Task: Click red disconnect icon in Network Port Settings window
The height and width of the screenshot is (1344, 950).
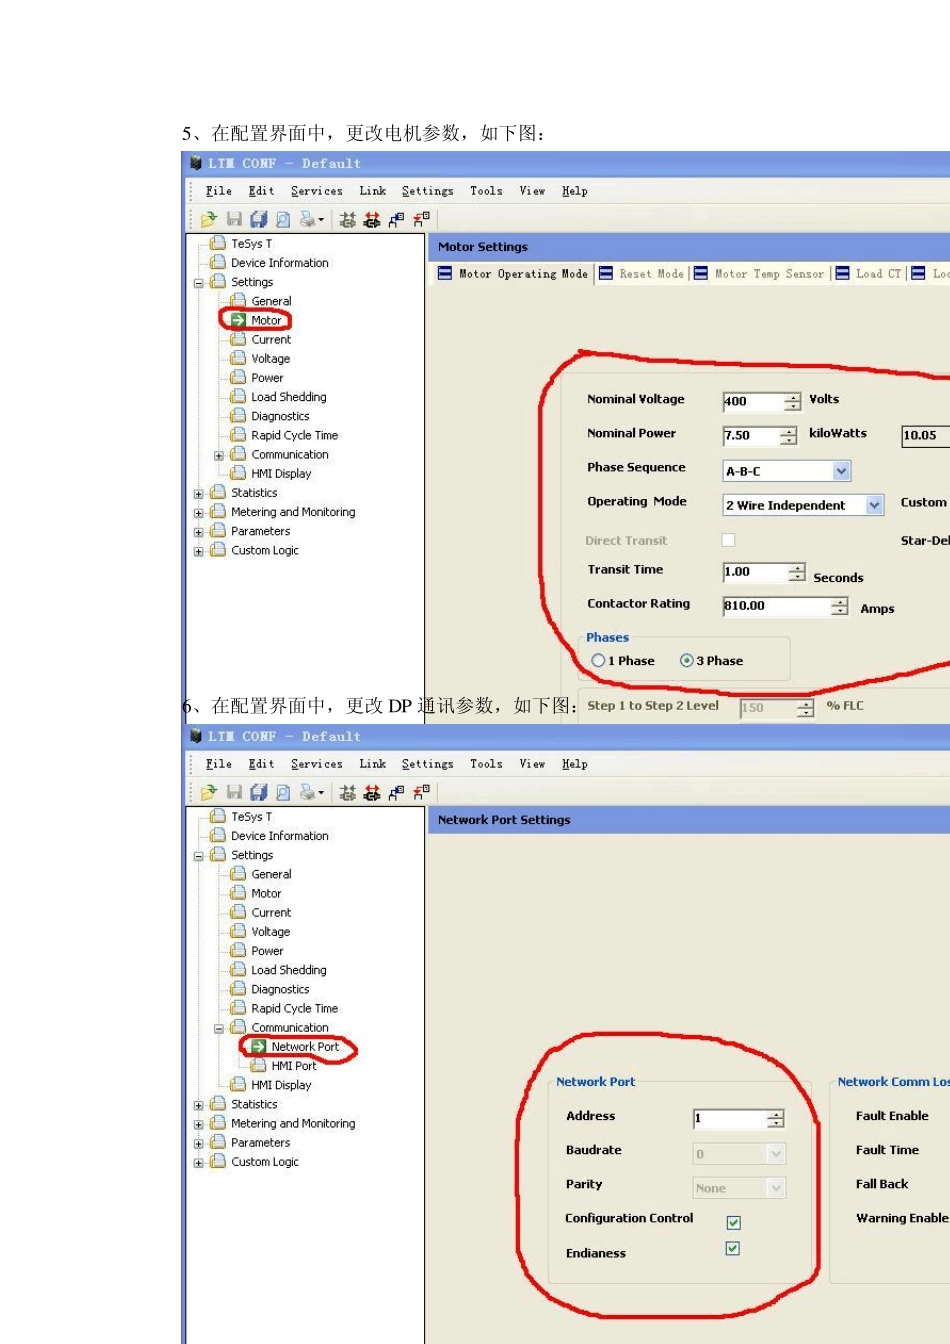Action: click(372, 793)
